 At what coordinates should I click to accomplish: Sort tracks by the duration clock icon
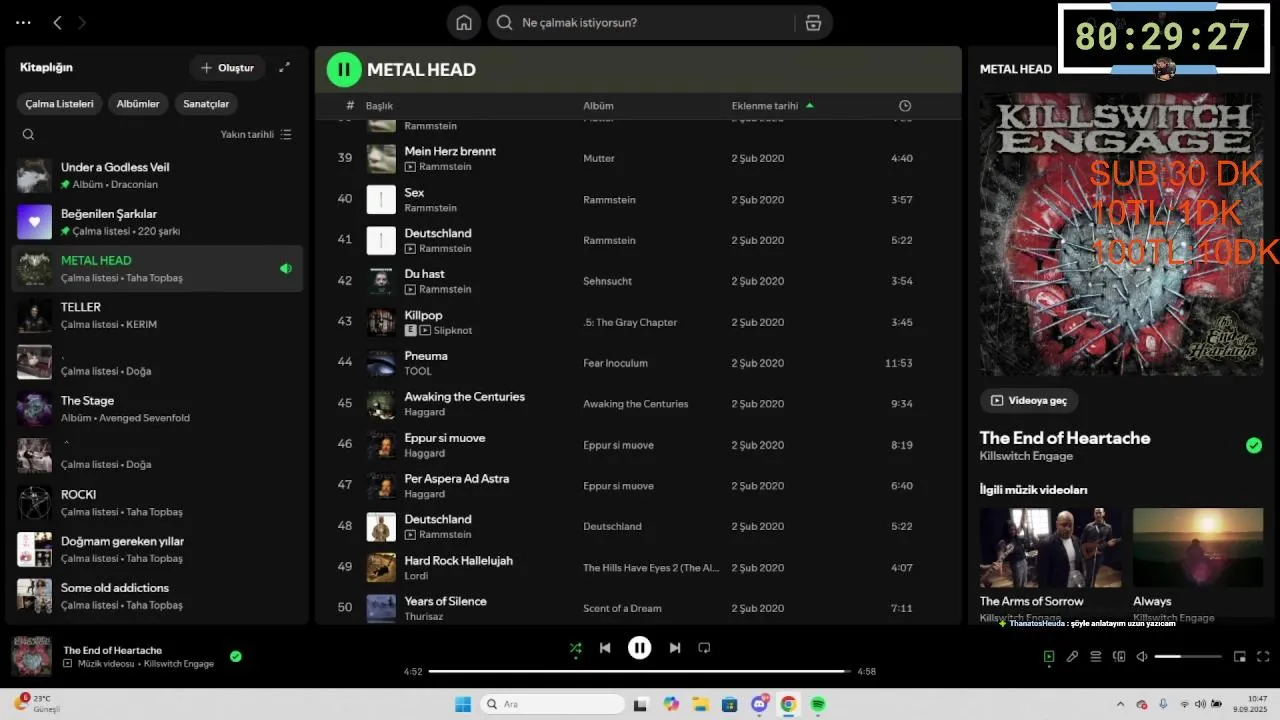(x=905, y=105)
